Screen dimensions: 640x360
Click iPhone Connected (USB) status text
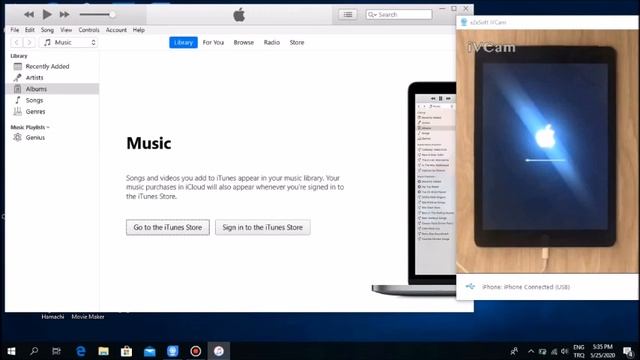click(526, 287)
